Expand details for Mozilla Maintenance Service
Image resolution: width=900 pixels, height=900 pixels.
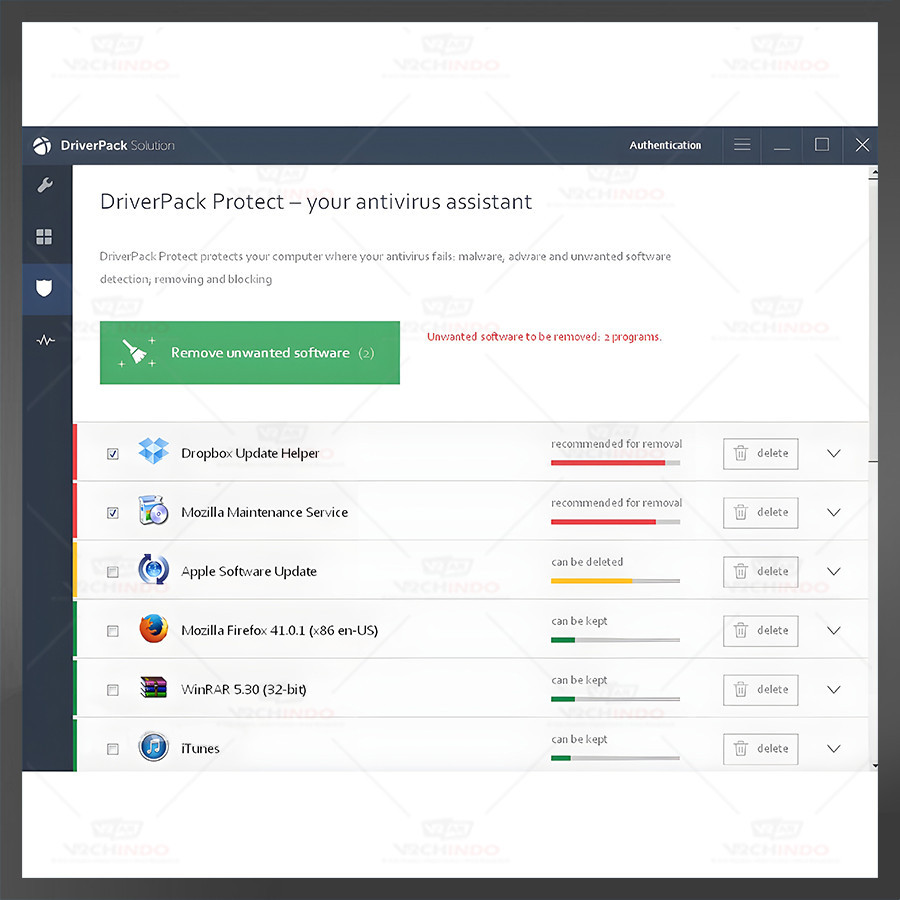coord(833,513)
